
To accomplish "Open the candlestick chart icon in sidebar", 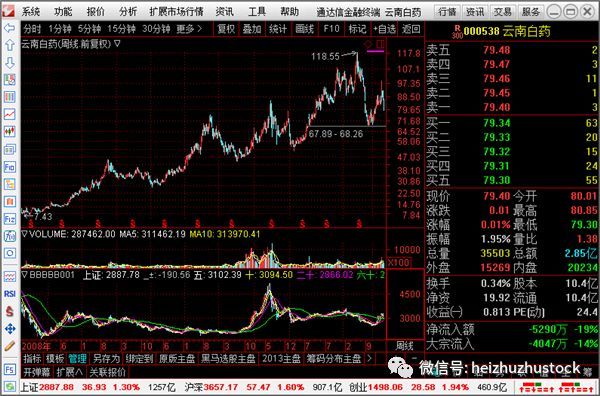I will (x=9, y=131).
